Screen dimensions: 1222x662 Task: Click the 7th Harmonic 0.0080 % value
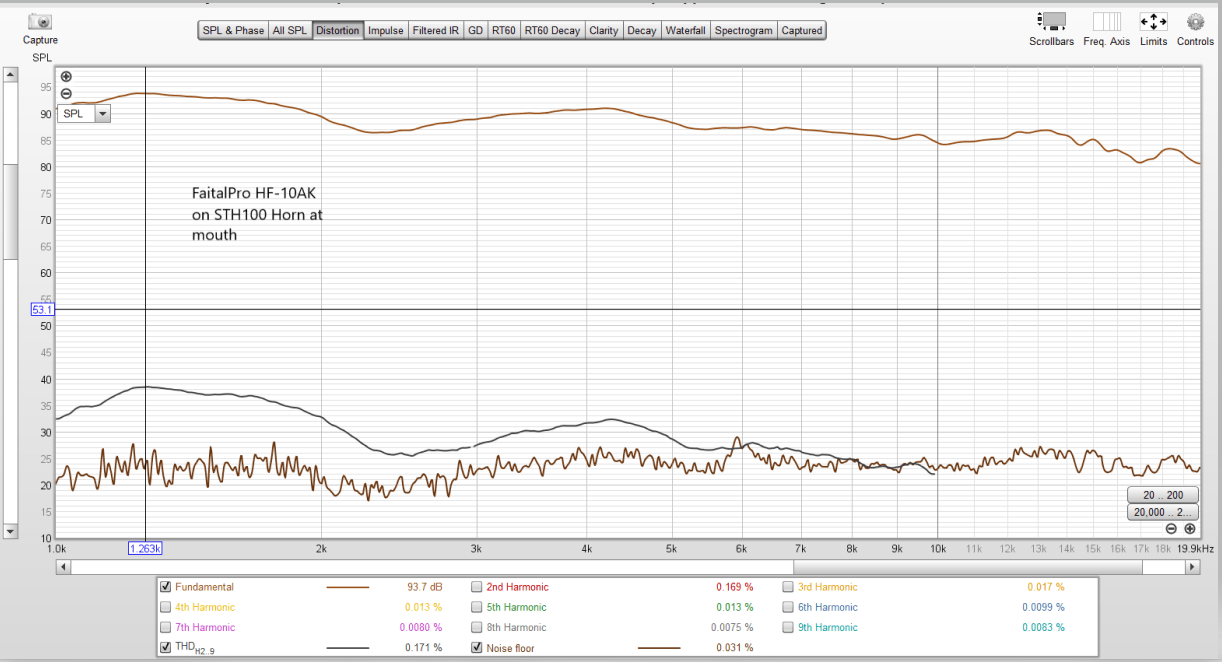(421, 627)
